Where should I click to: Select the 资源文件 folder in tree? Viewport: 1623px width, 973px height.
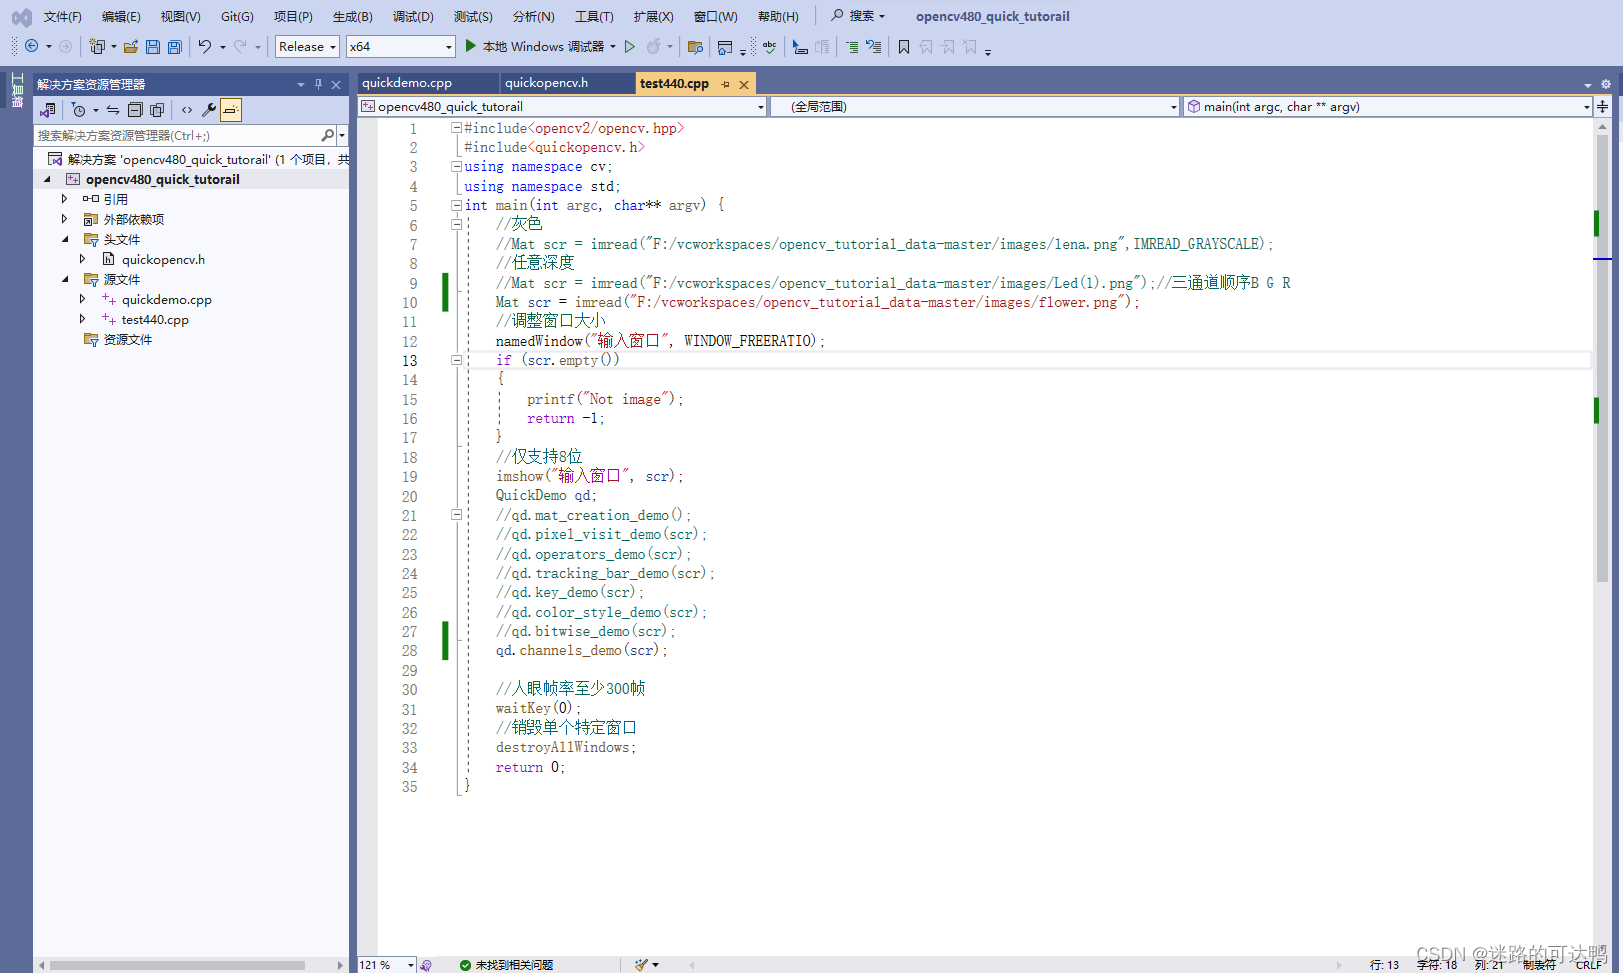128,339
